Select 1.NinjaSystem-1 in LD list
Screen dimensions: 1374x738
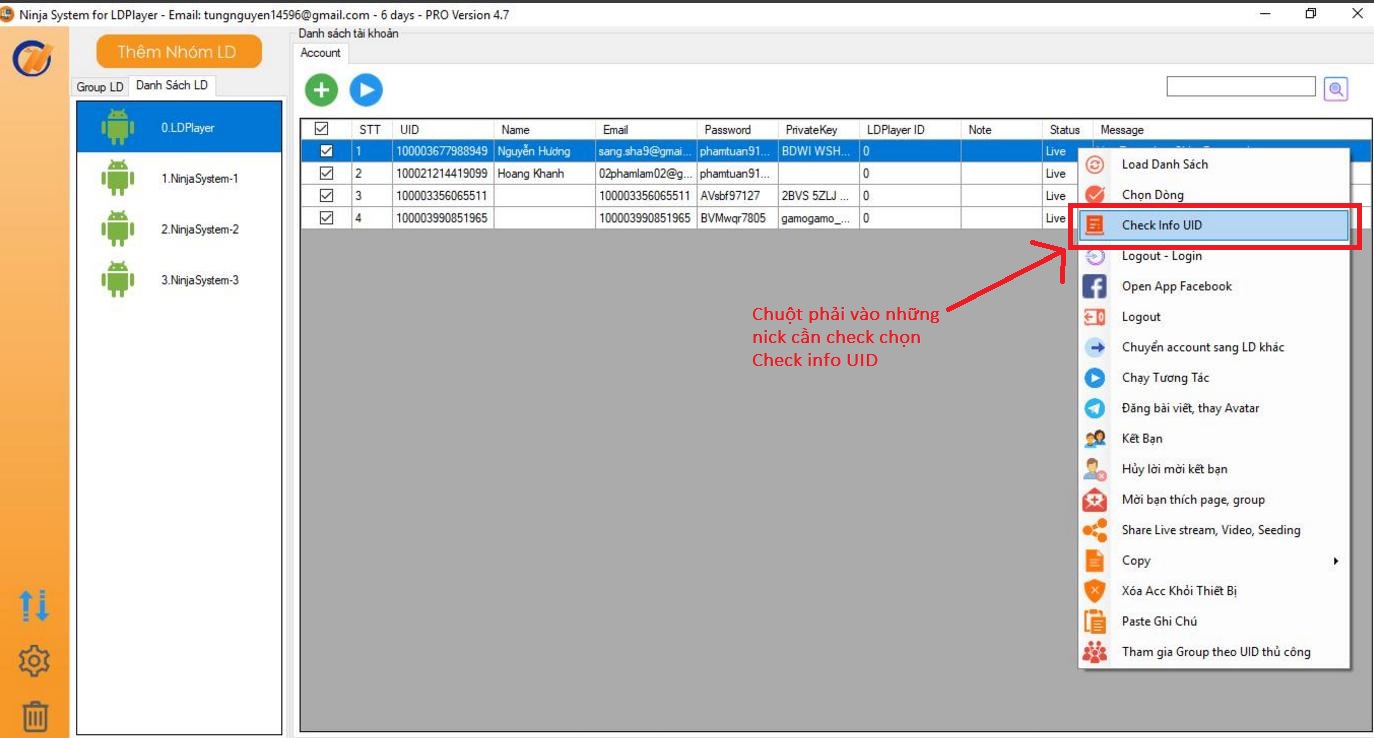(x=179, y=178)
